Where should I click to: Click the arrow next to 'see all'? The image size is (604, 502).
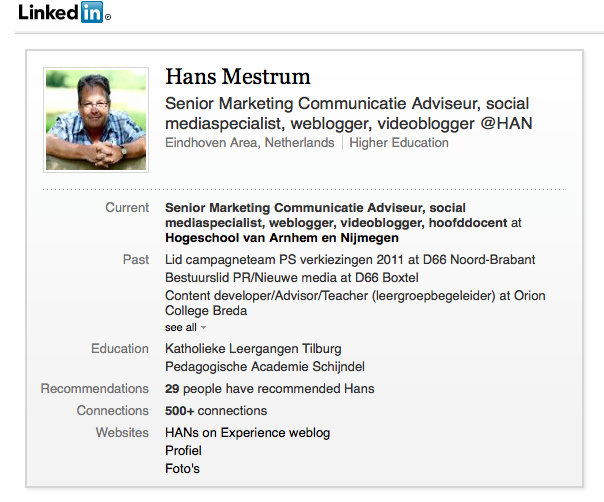pyautogui.click(x=203, y=328)
